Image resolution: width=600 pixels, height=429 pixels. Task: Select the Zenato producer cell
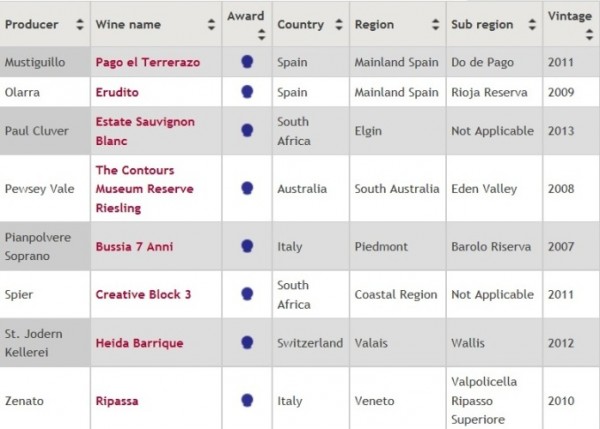(26, 400)
